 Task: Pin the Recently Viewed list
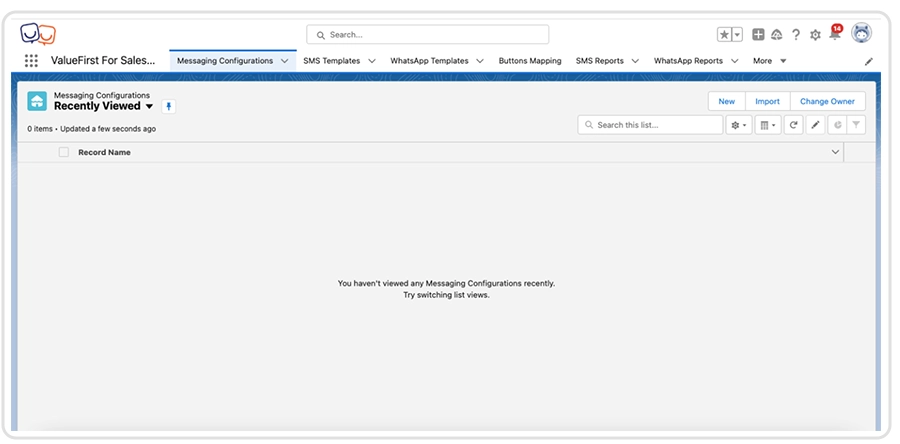pyautogui.click(x=168, y=106)
